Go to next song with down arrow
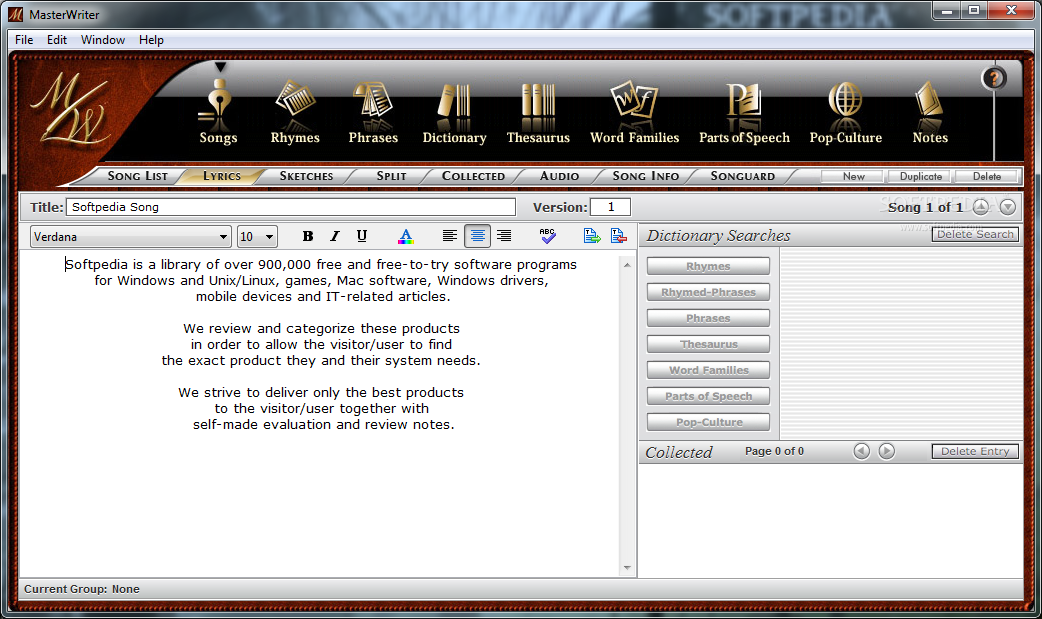 [1008, 207]
